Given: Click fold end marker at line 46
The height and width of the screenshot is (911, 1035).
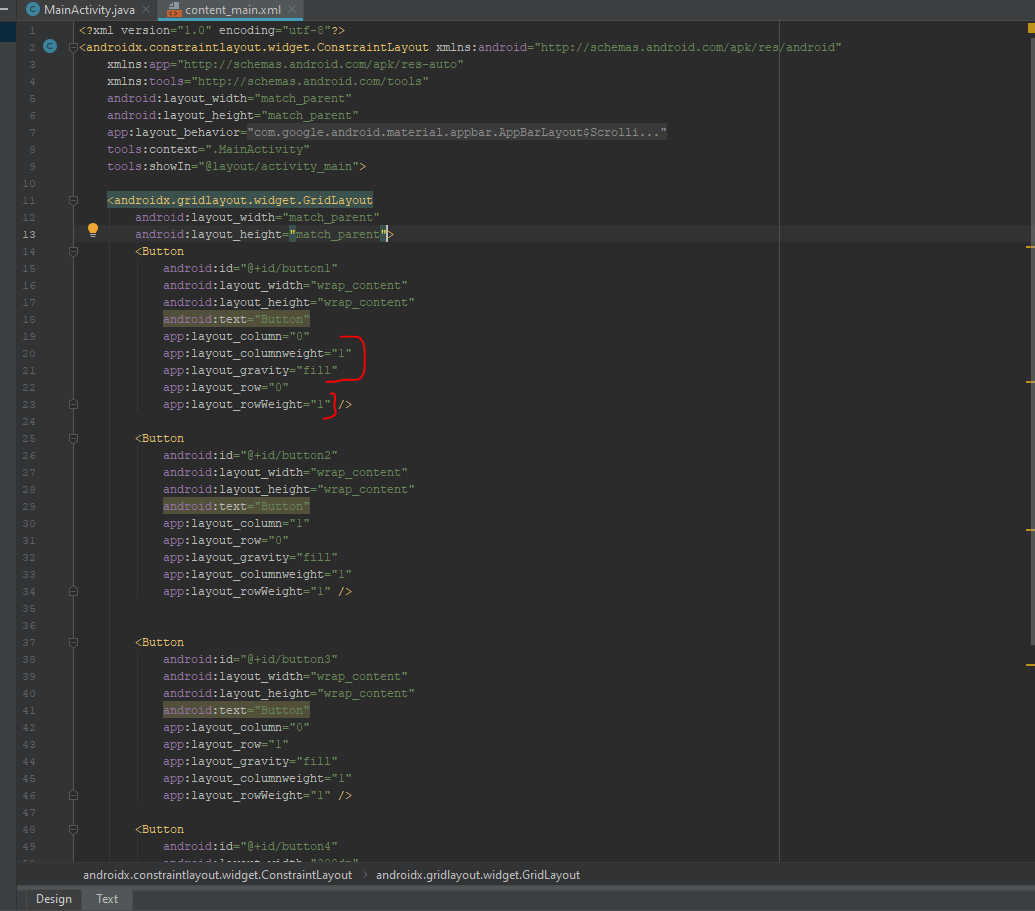Looking at the screenshot, I should 73,795.
